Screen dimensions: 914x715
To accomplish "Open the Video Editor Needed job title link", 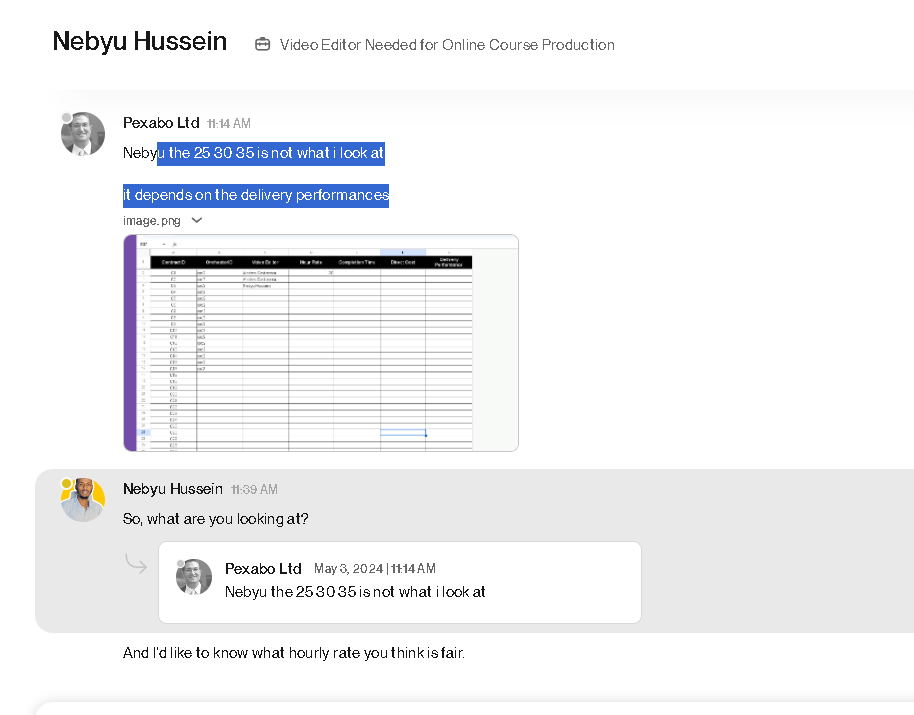I will pos(447,45).
